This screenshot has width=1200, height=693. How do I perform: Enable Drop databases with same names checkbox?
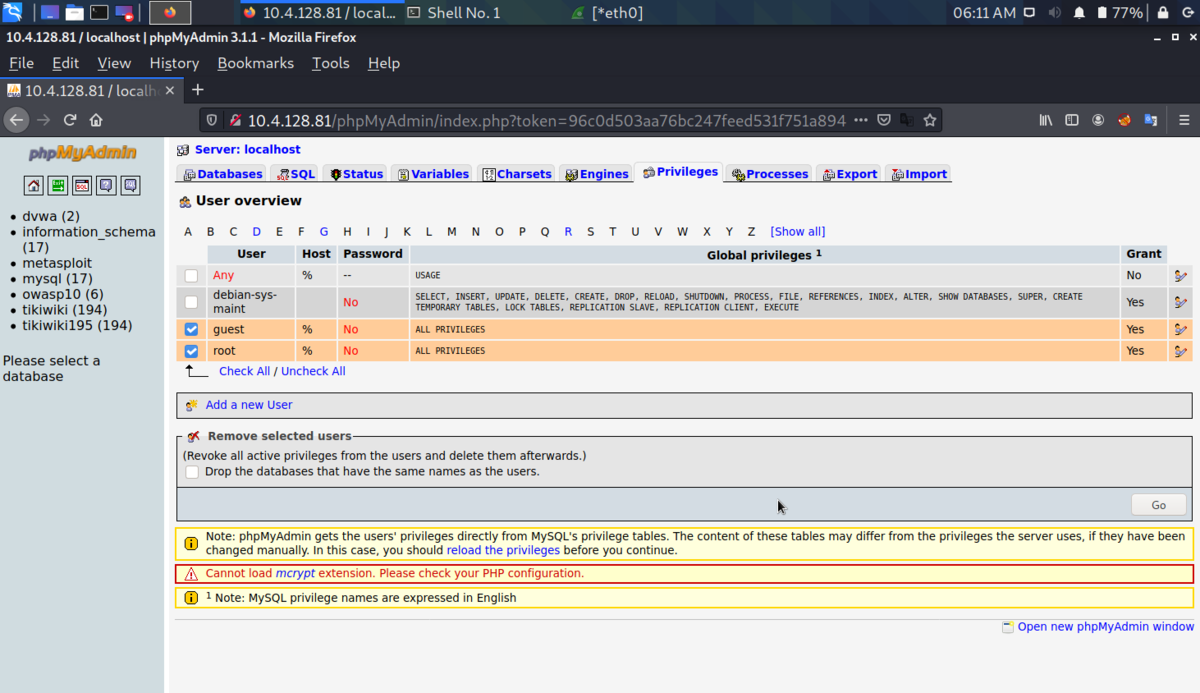pyautogui.click(x=192, y=472)
